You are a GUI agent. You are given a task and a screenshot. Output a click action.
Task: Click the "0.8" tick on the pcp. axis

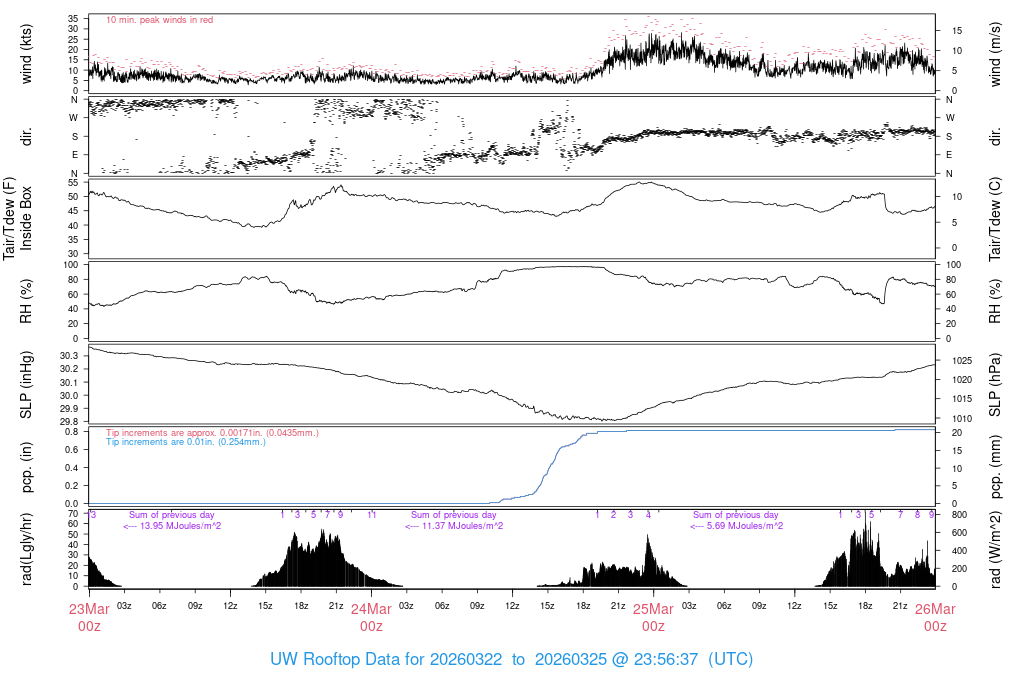72,432
